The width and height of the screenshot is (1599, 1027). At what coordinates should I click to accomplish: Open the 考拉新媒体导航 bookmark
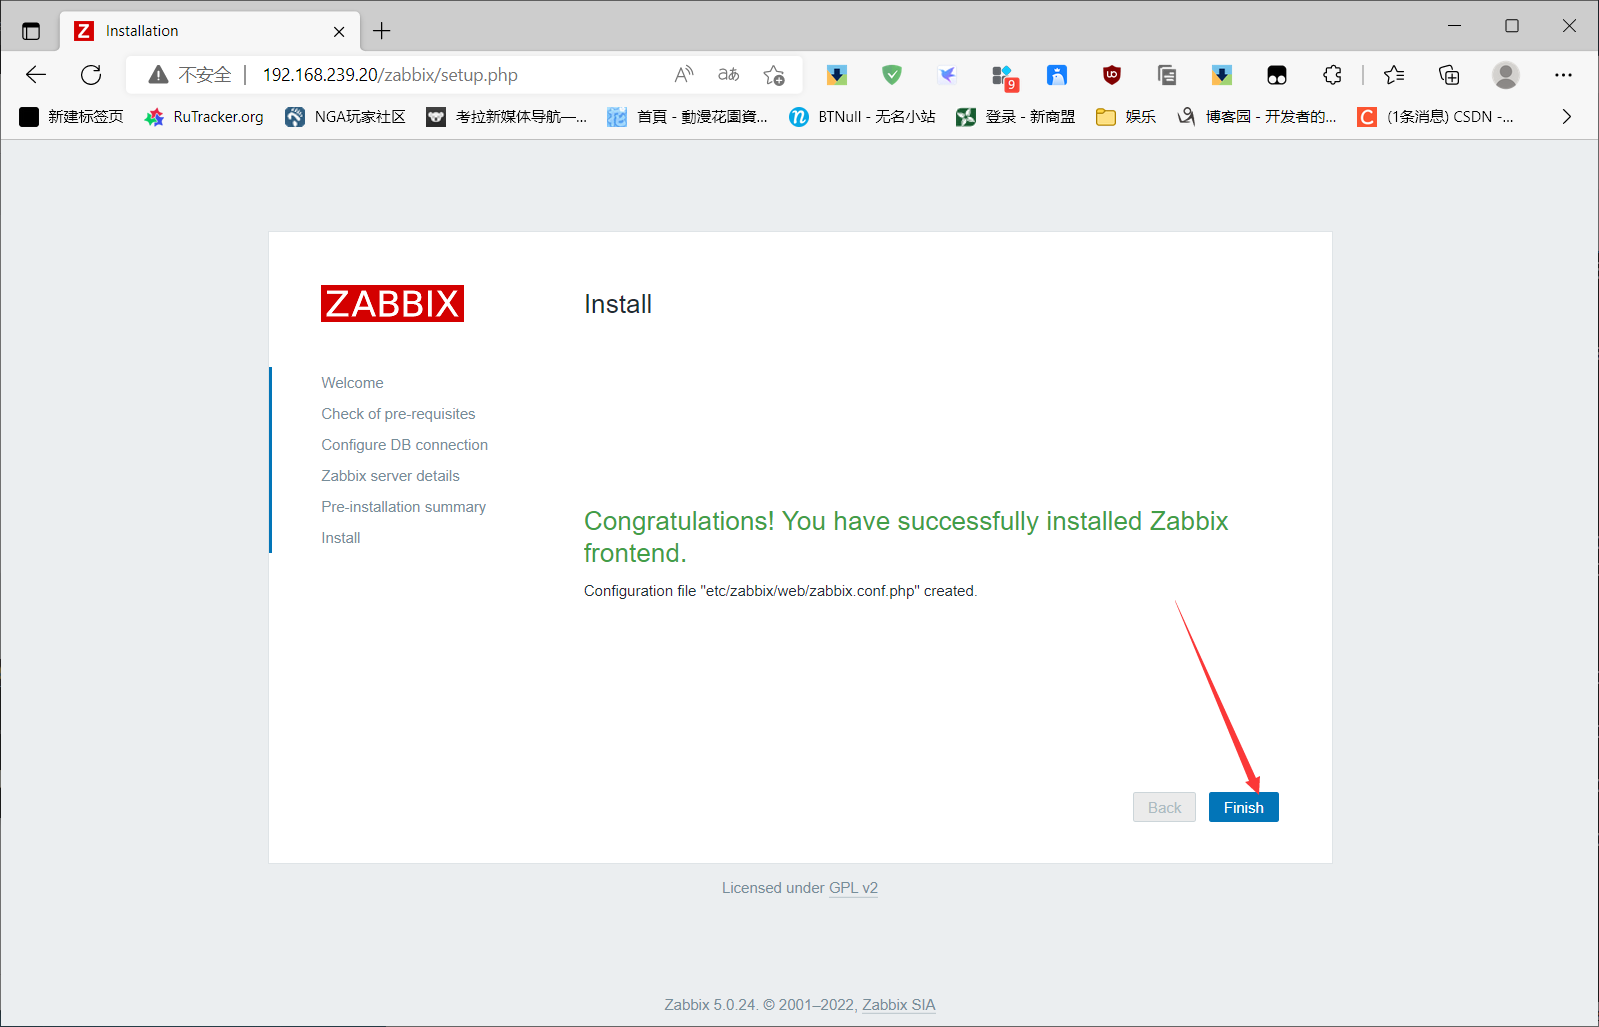point(506,117)
